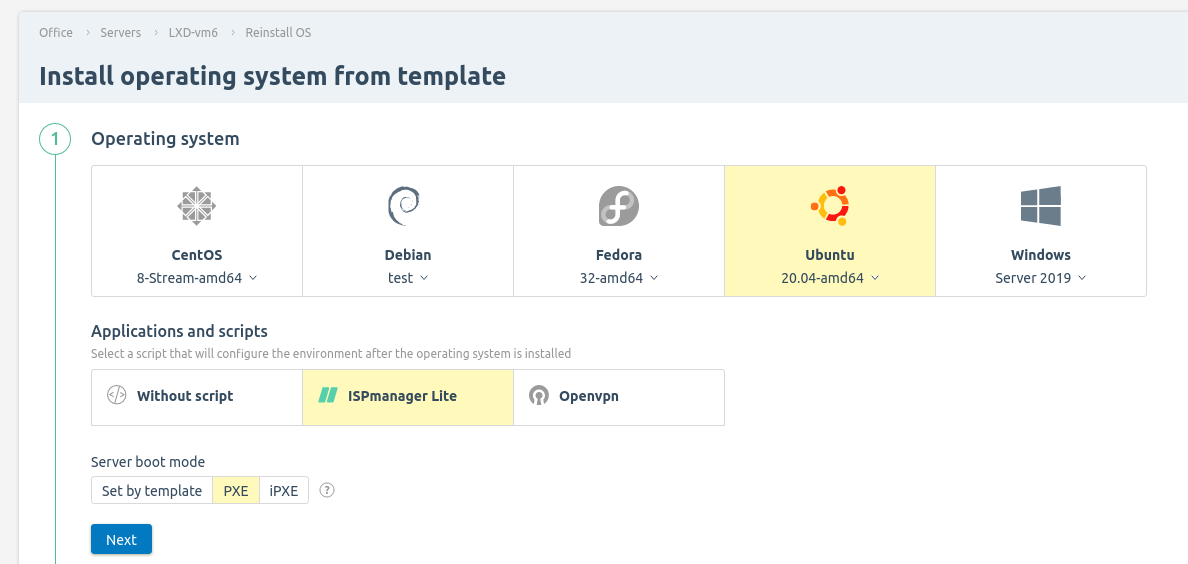This screenshot has width=1188, height=564.
Task: Go to Servers breadcrumb
Action: (x=120, y=33)
